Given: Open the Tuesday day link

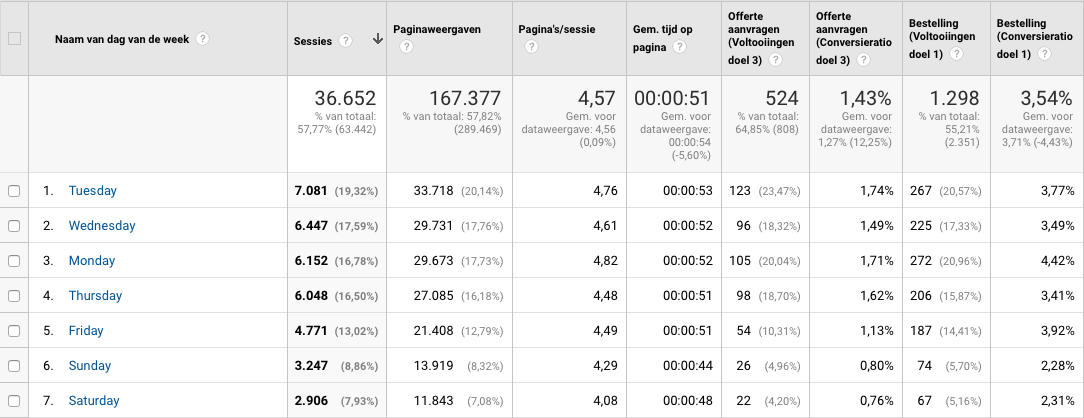Looking at the screenshot, I should [93, 191].
